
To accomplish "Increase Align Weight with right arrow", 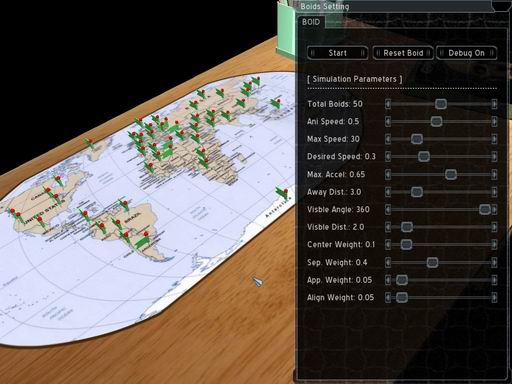I will point(494,297).
